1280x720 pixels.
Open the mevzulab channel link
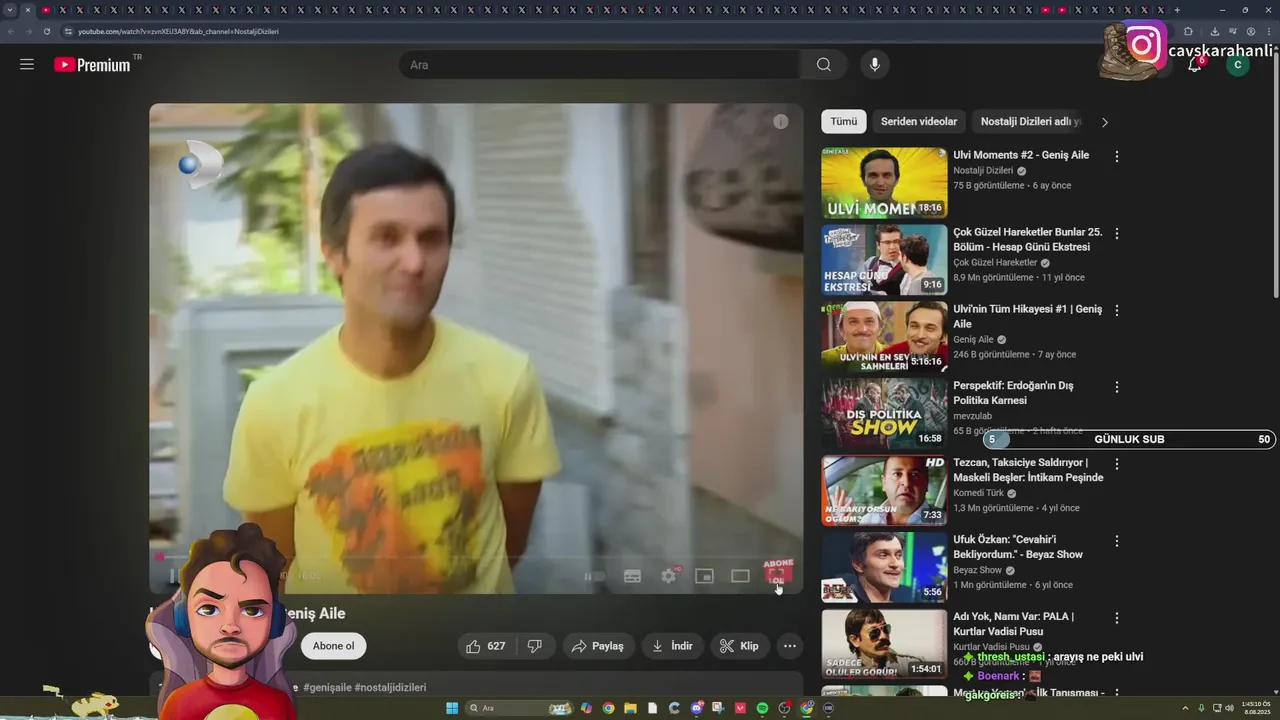pos(972,416)
